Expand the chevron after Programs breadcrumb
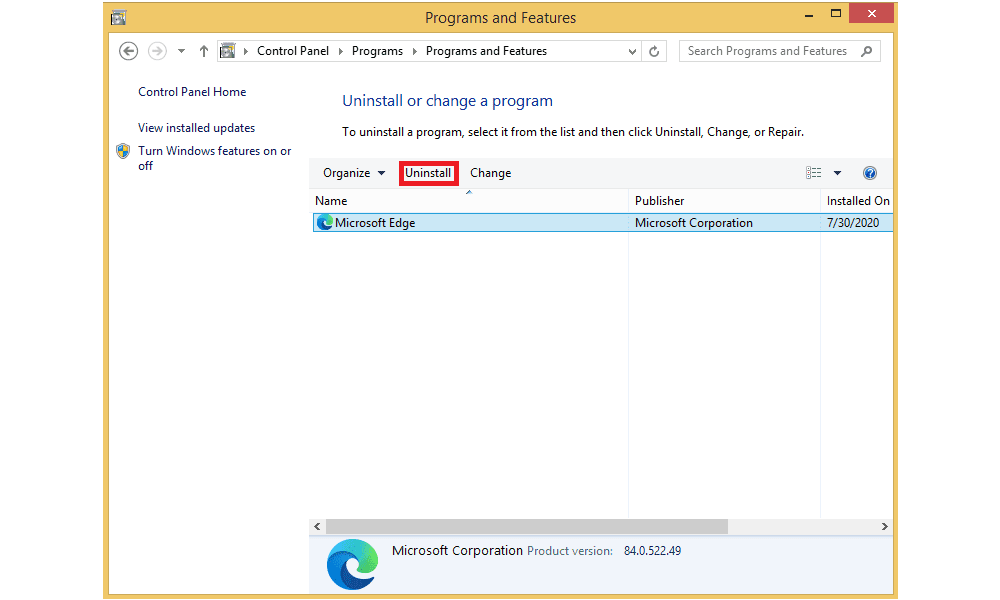 (x=415, y=51)
